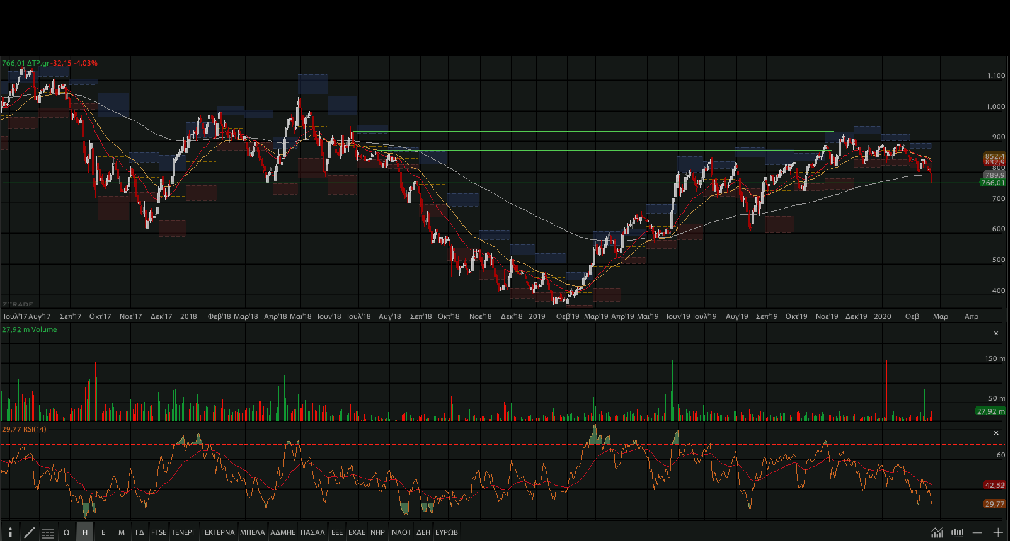Click the green current price label 766.01

tap(992, 183)
